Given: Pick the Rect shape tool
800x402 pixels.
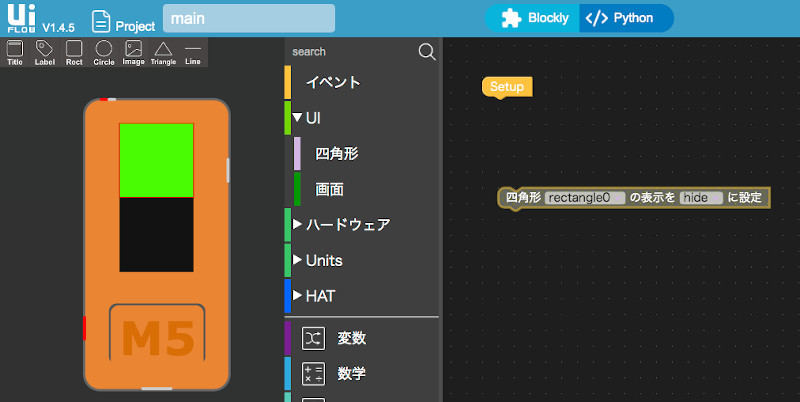Looking at the screenshot, I should (74, 52).
